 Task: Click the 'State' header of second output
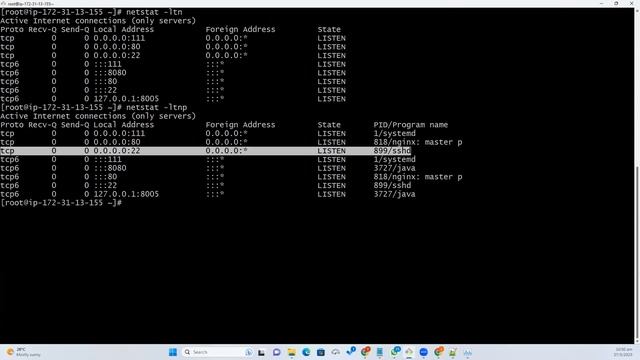click(329, 124)
